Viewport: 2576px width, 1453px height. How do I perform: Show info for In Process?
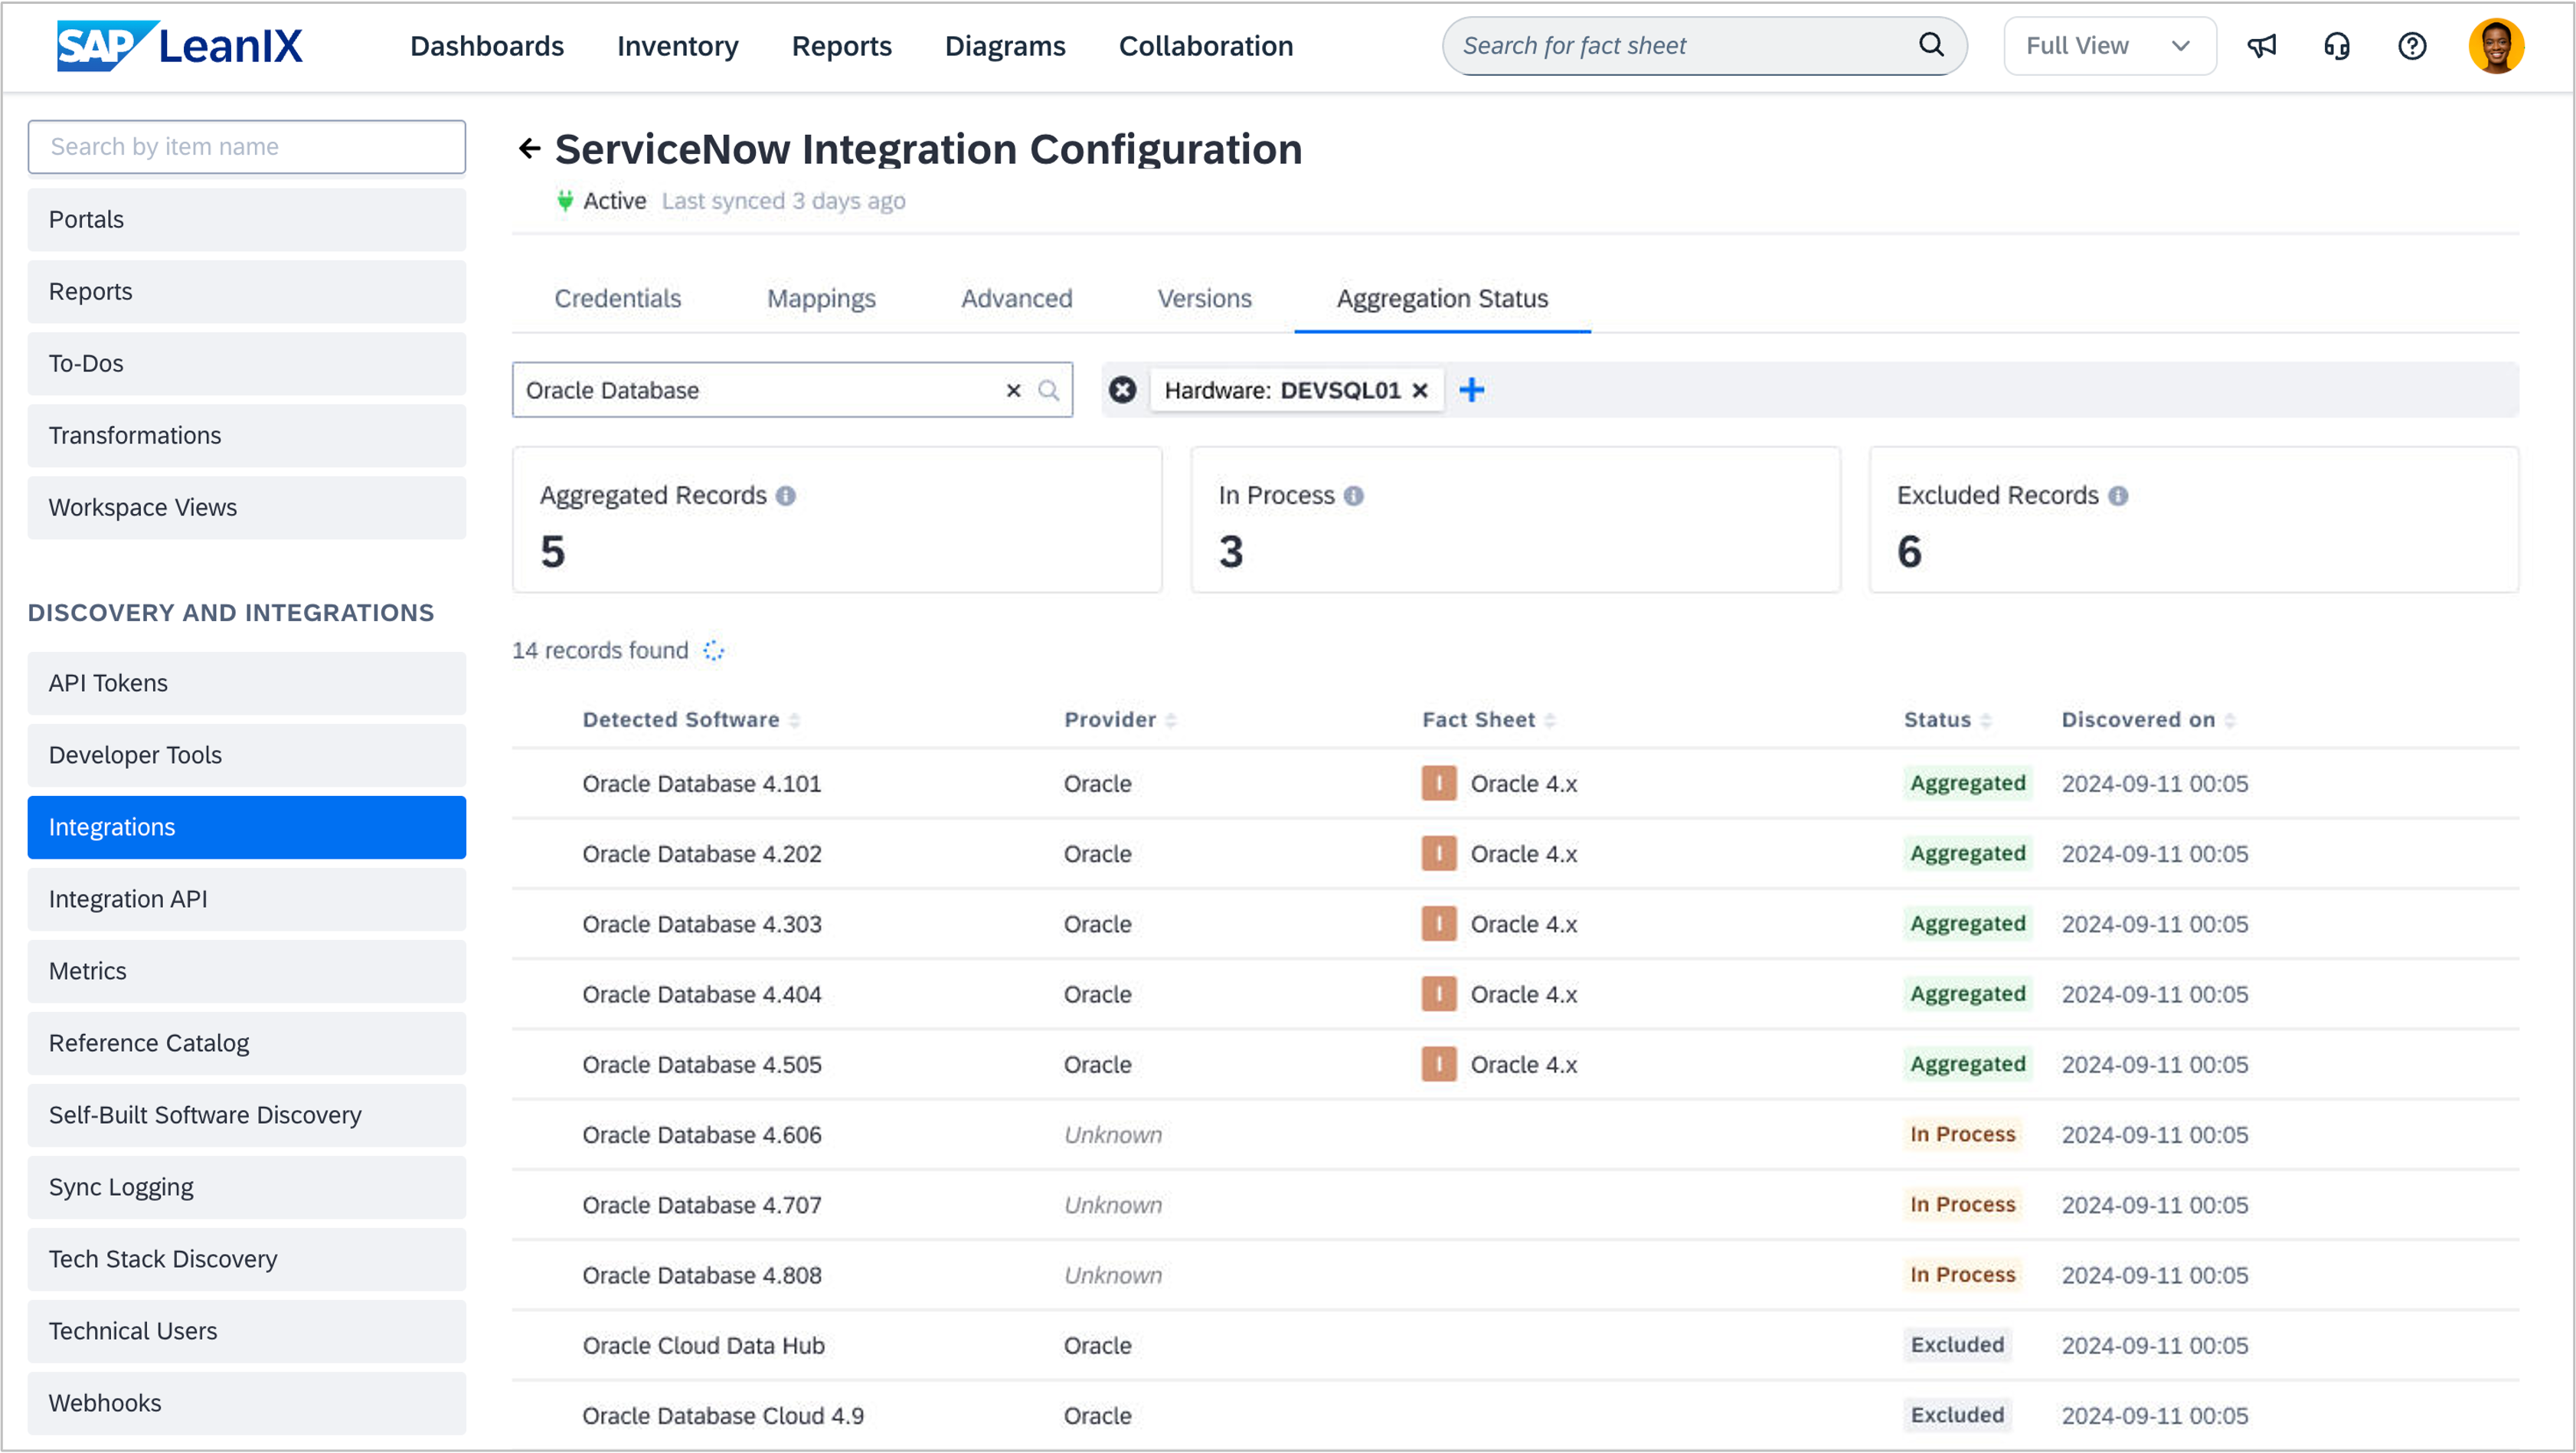tap(1354, 496)
